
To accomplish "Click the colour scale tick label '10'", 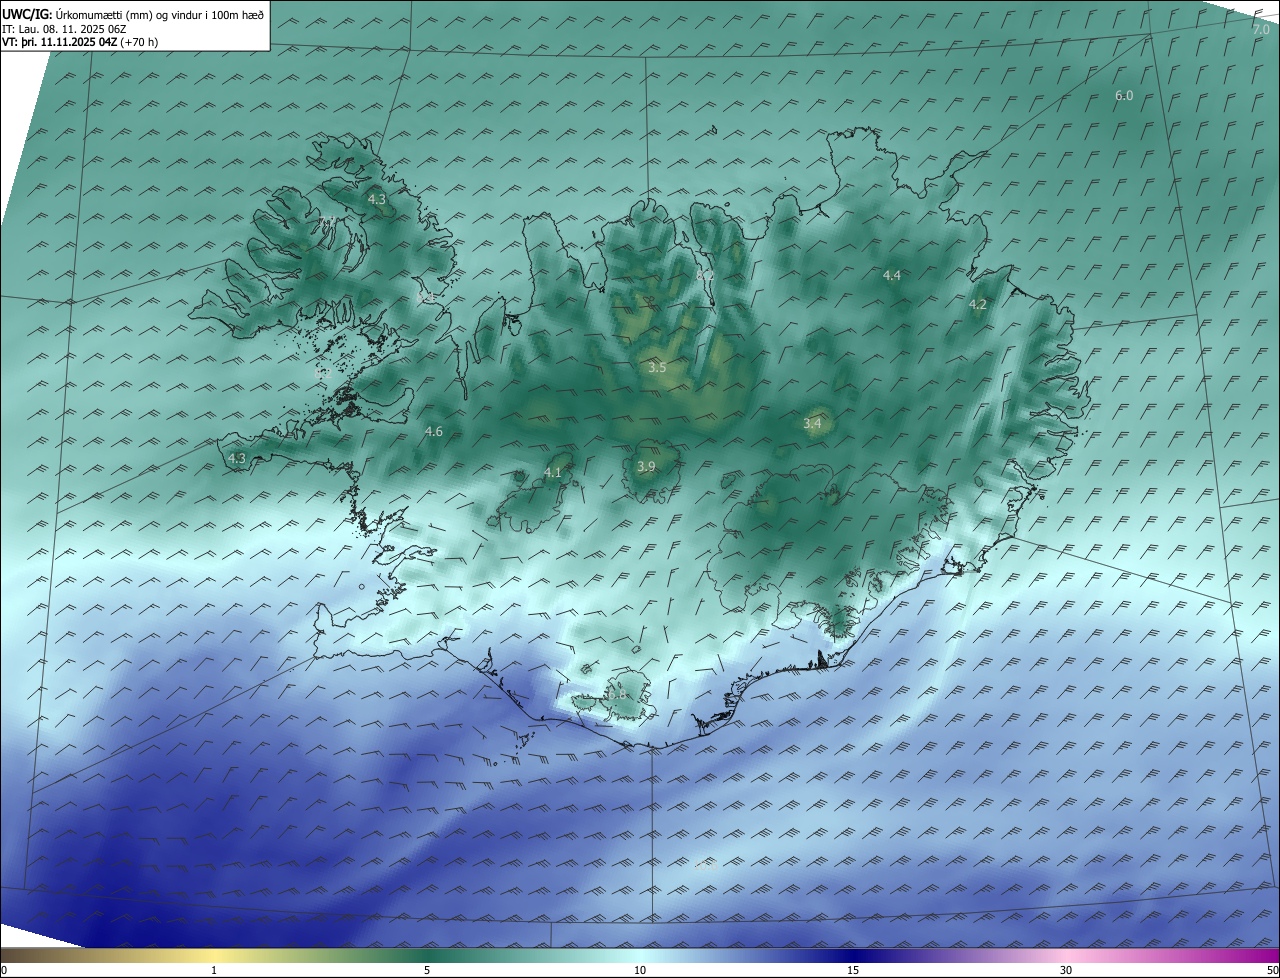I will [x=640, y=970].
